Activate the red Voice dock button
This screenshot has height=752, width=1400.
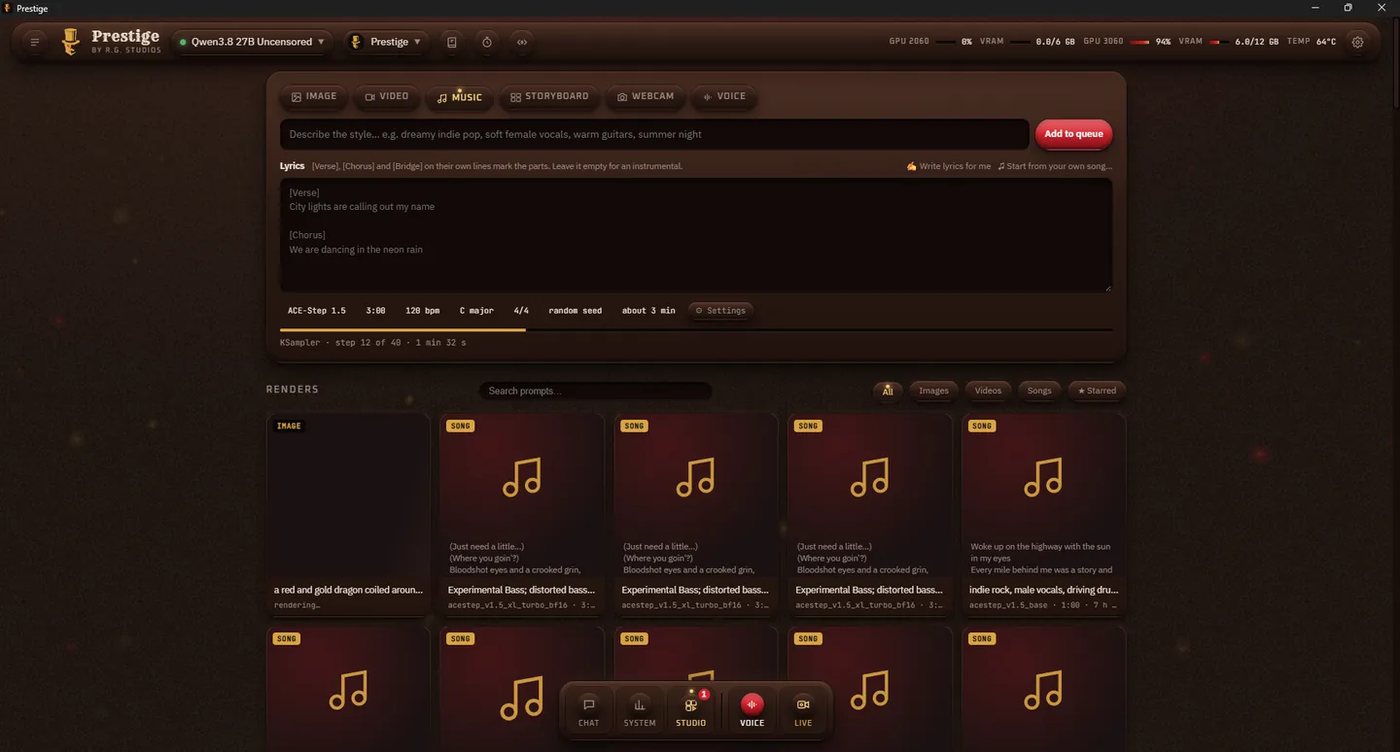click(752, 710)
